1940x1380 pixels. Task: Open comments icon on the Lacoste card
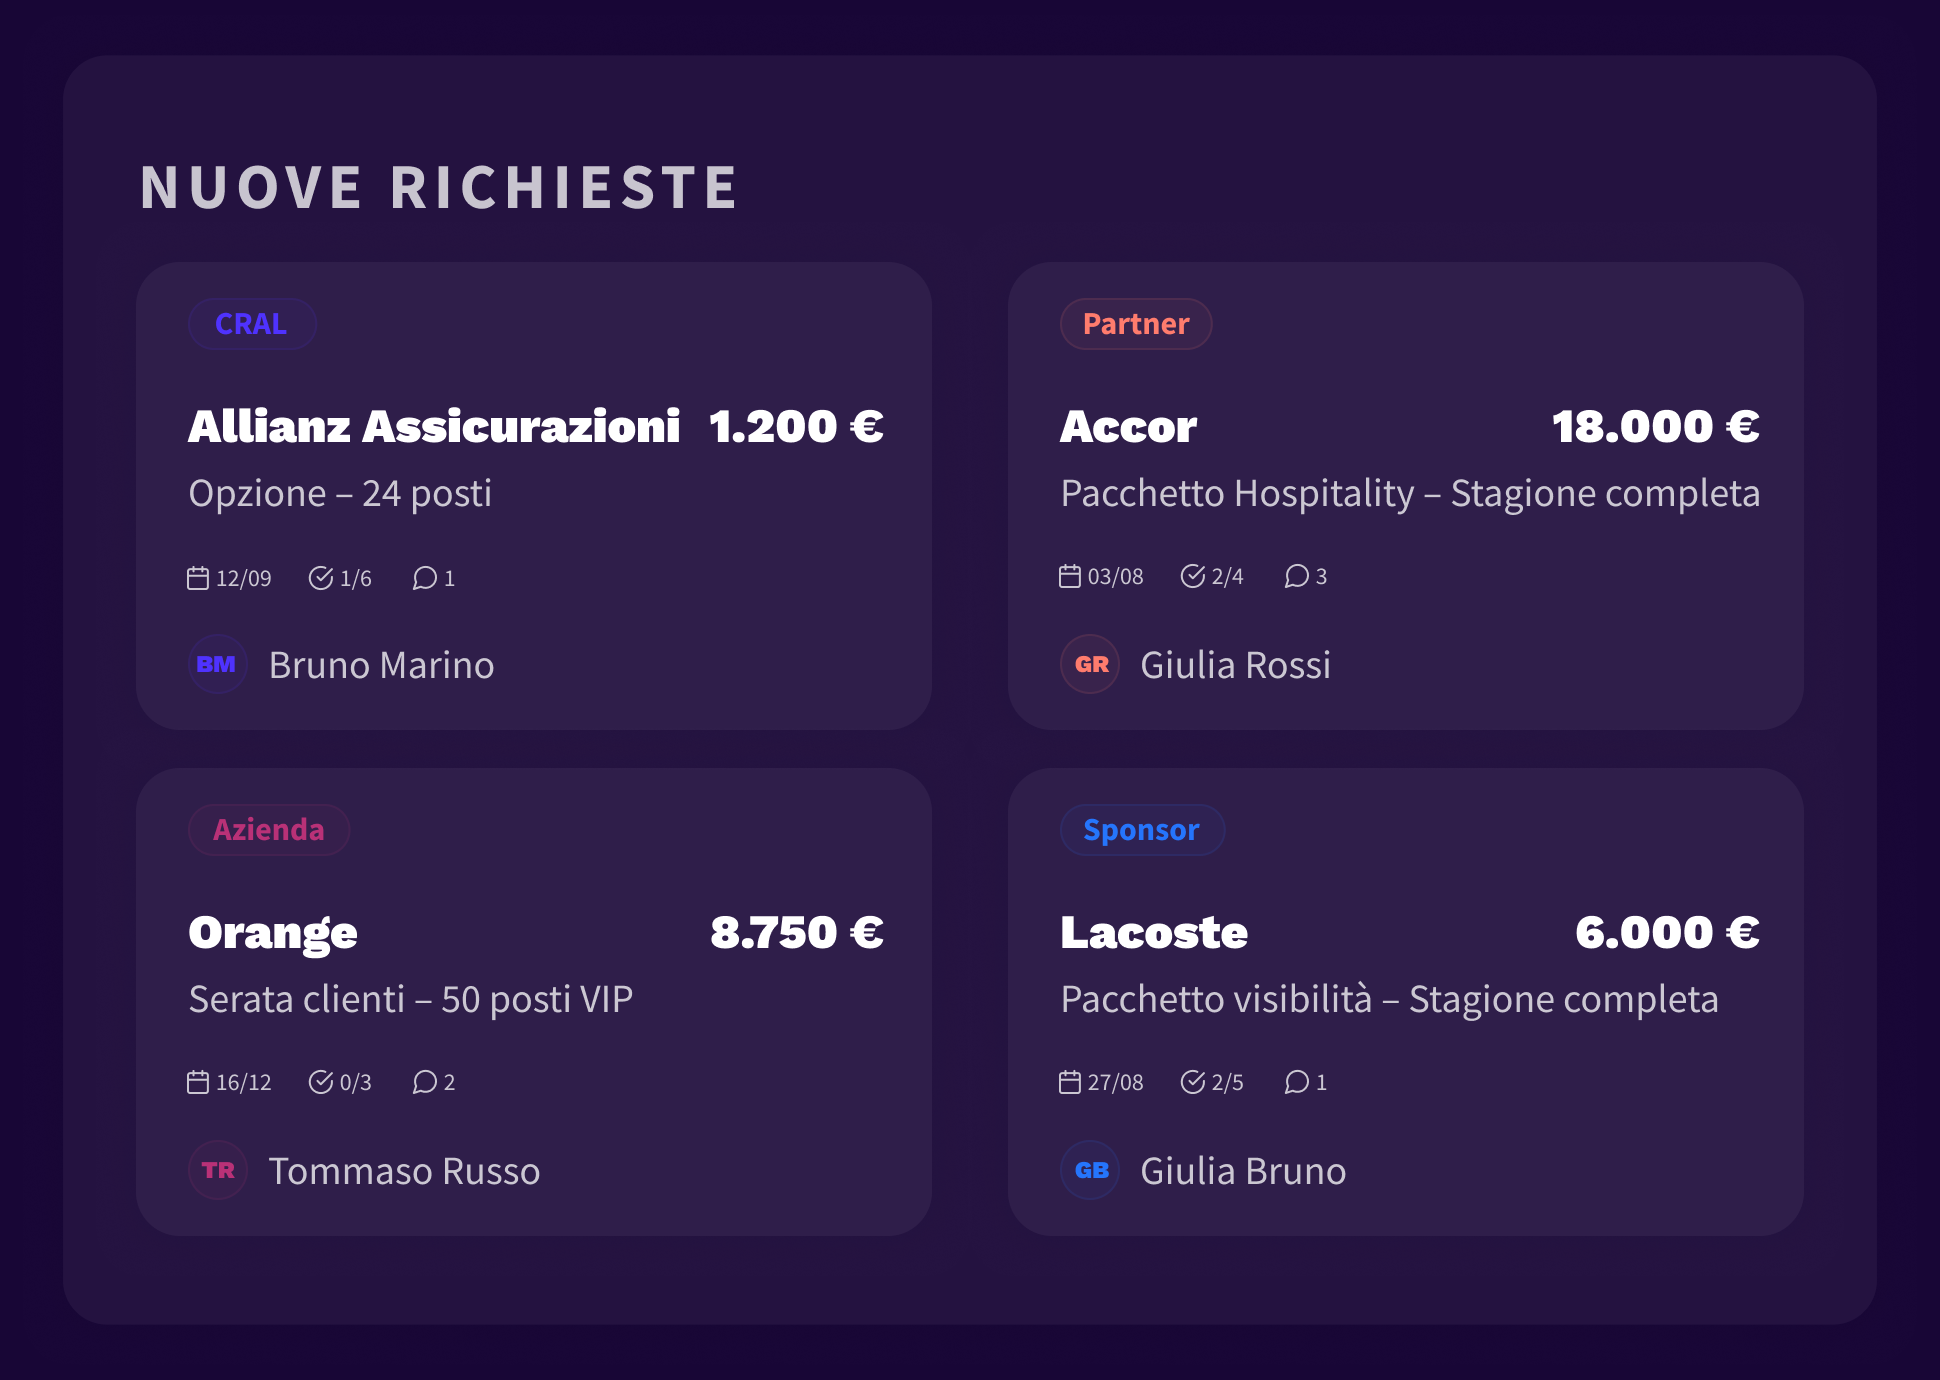1297,1082
